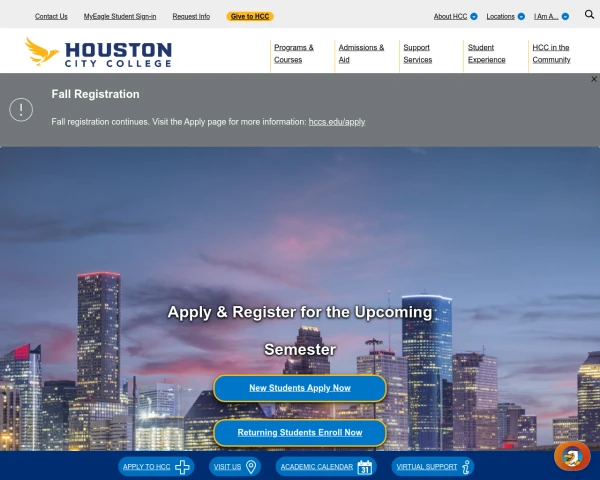Viewport: 600px width, 480px height.
Task: Click Returning Students Enroll Now button
Action: pyautogui.click(x=300, y=433)
